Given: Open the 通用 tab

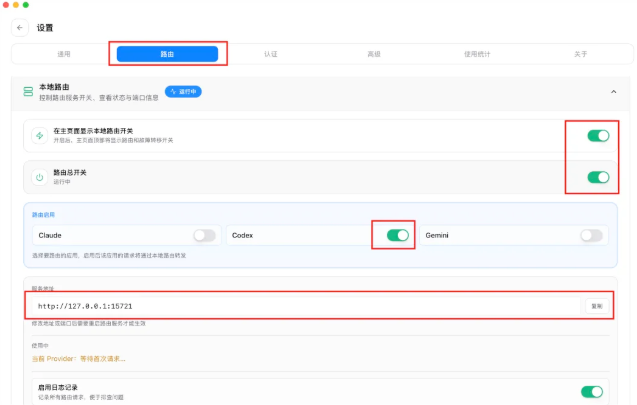Looking at the screenshot, I should (x=64, y=54).
